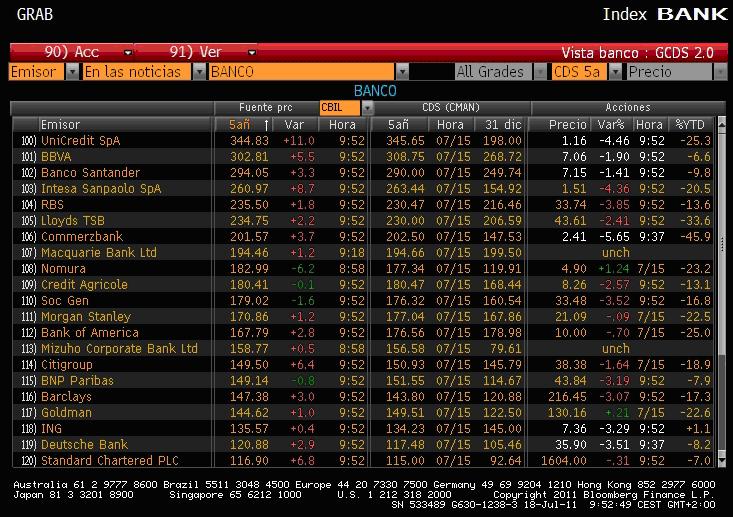Click ING's +1.1 YTD value

pos(698,429)
